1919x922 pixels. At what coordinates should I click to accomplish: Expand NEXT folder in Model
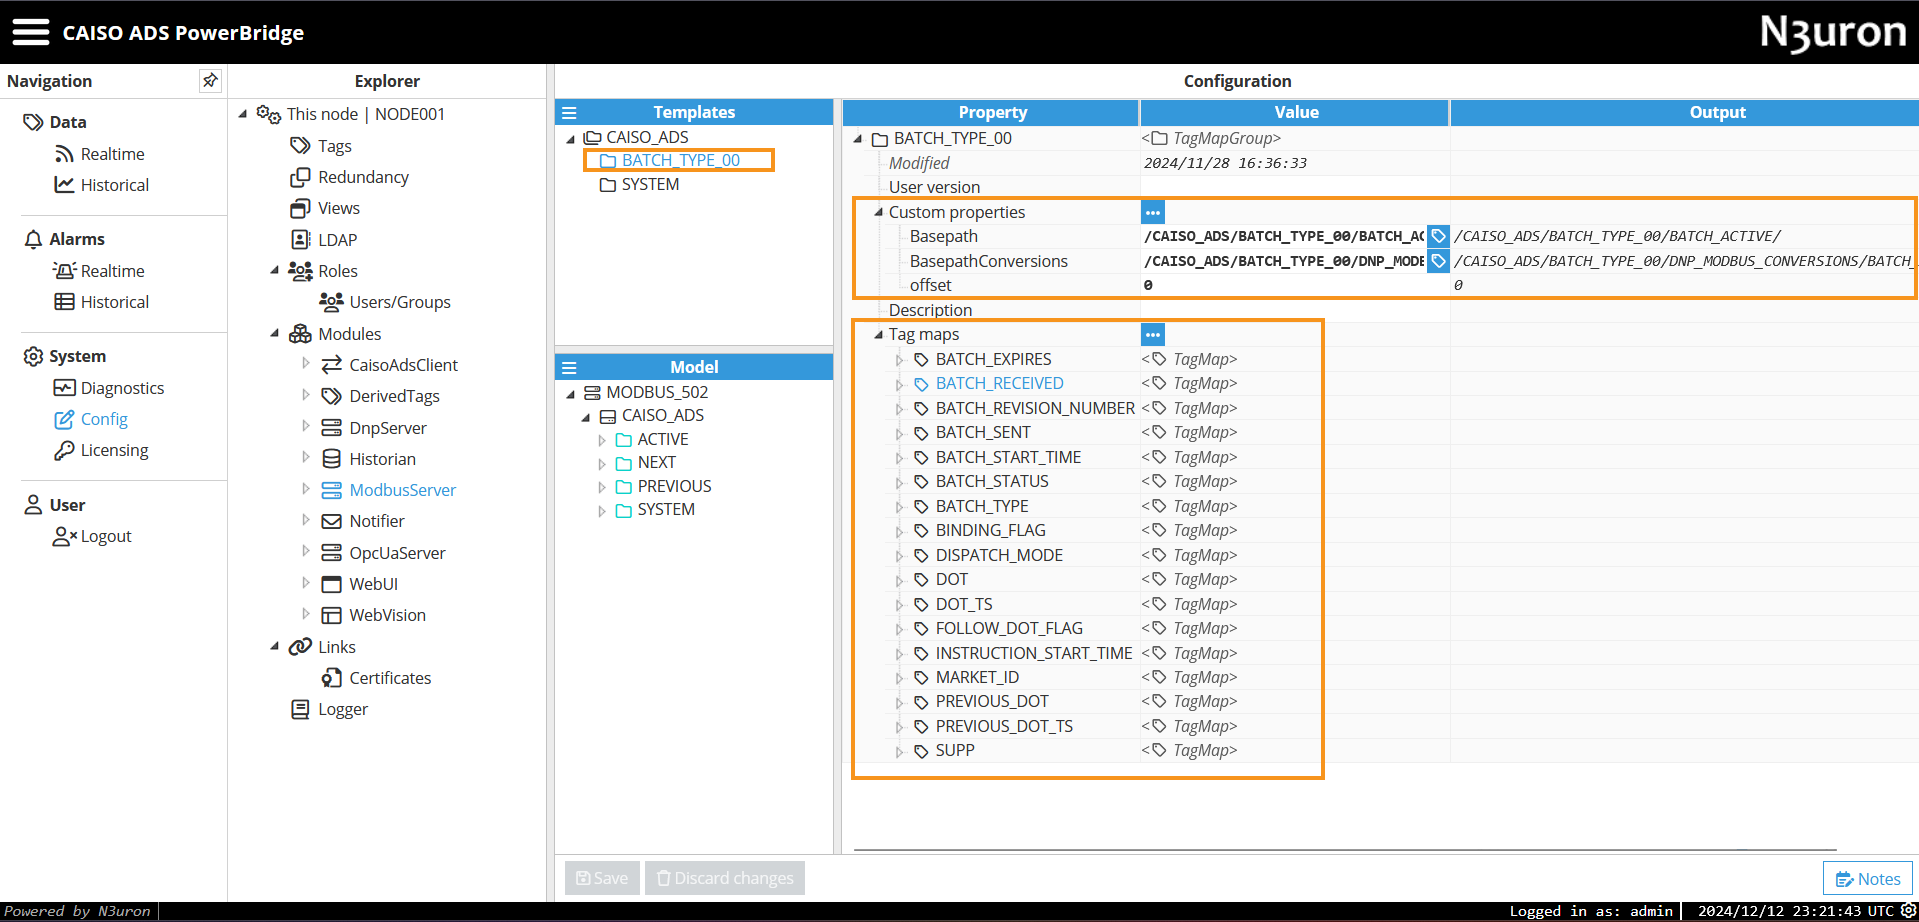point(602,463)
